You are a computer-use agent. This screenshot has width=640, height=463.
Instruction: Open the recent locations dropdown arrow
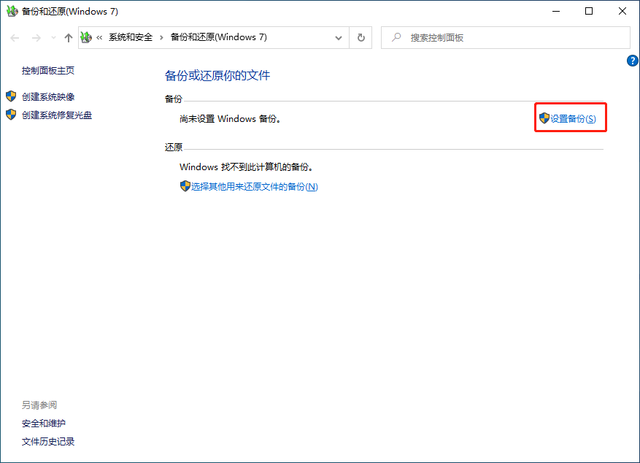click(53, 38)
